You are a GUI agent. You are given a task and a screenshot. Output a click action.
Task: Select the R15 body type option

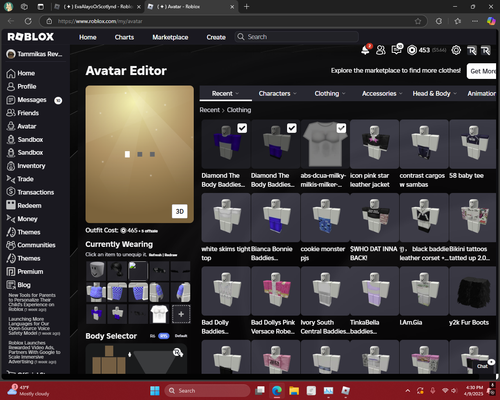point(164,336)
